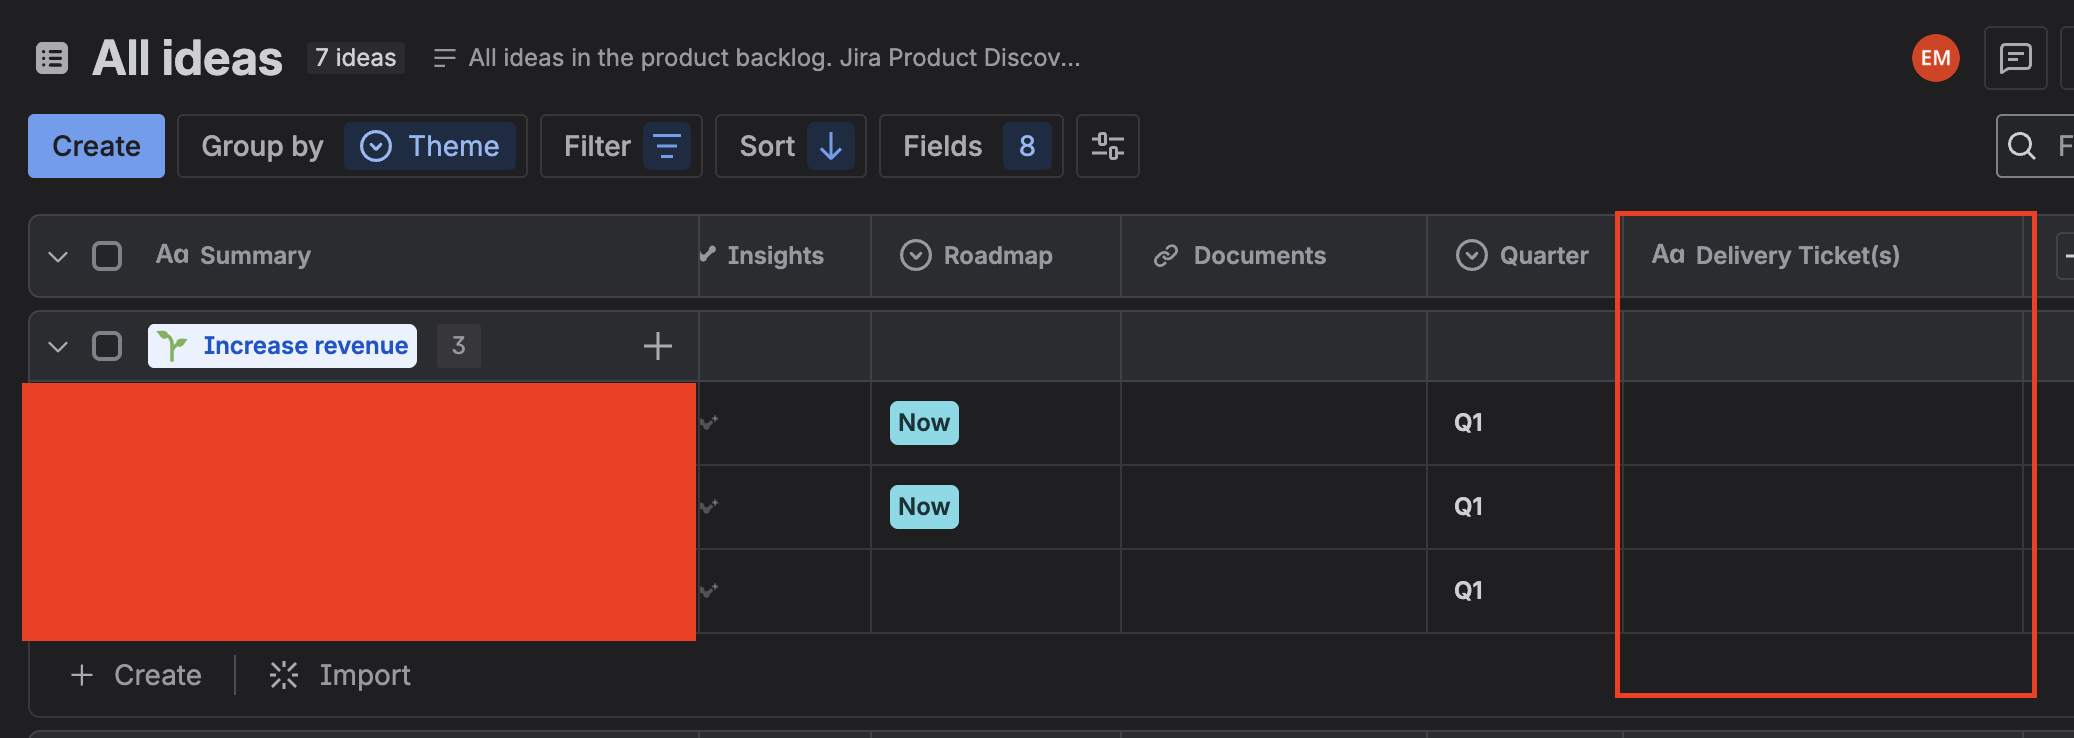The width and height of the screenshot is (2074, 738).
Task: Tick the Increase revenue group checkbox
Action: click(107, 346)
